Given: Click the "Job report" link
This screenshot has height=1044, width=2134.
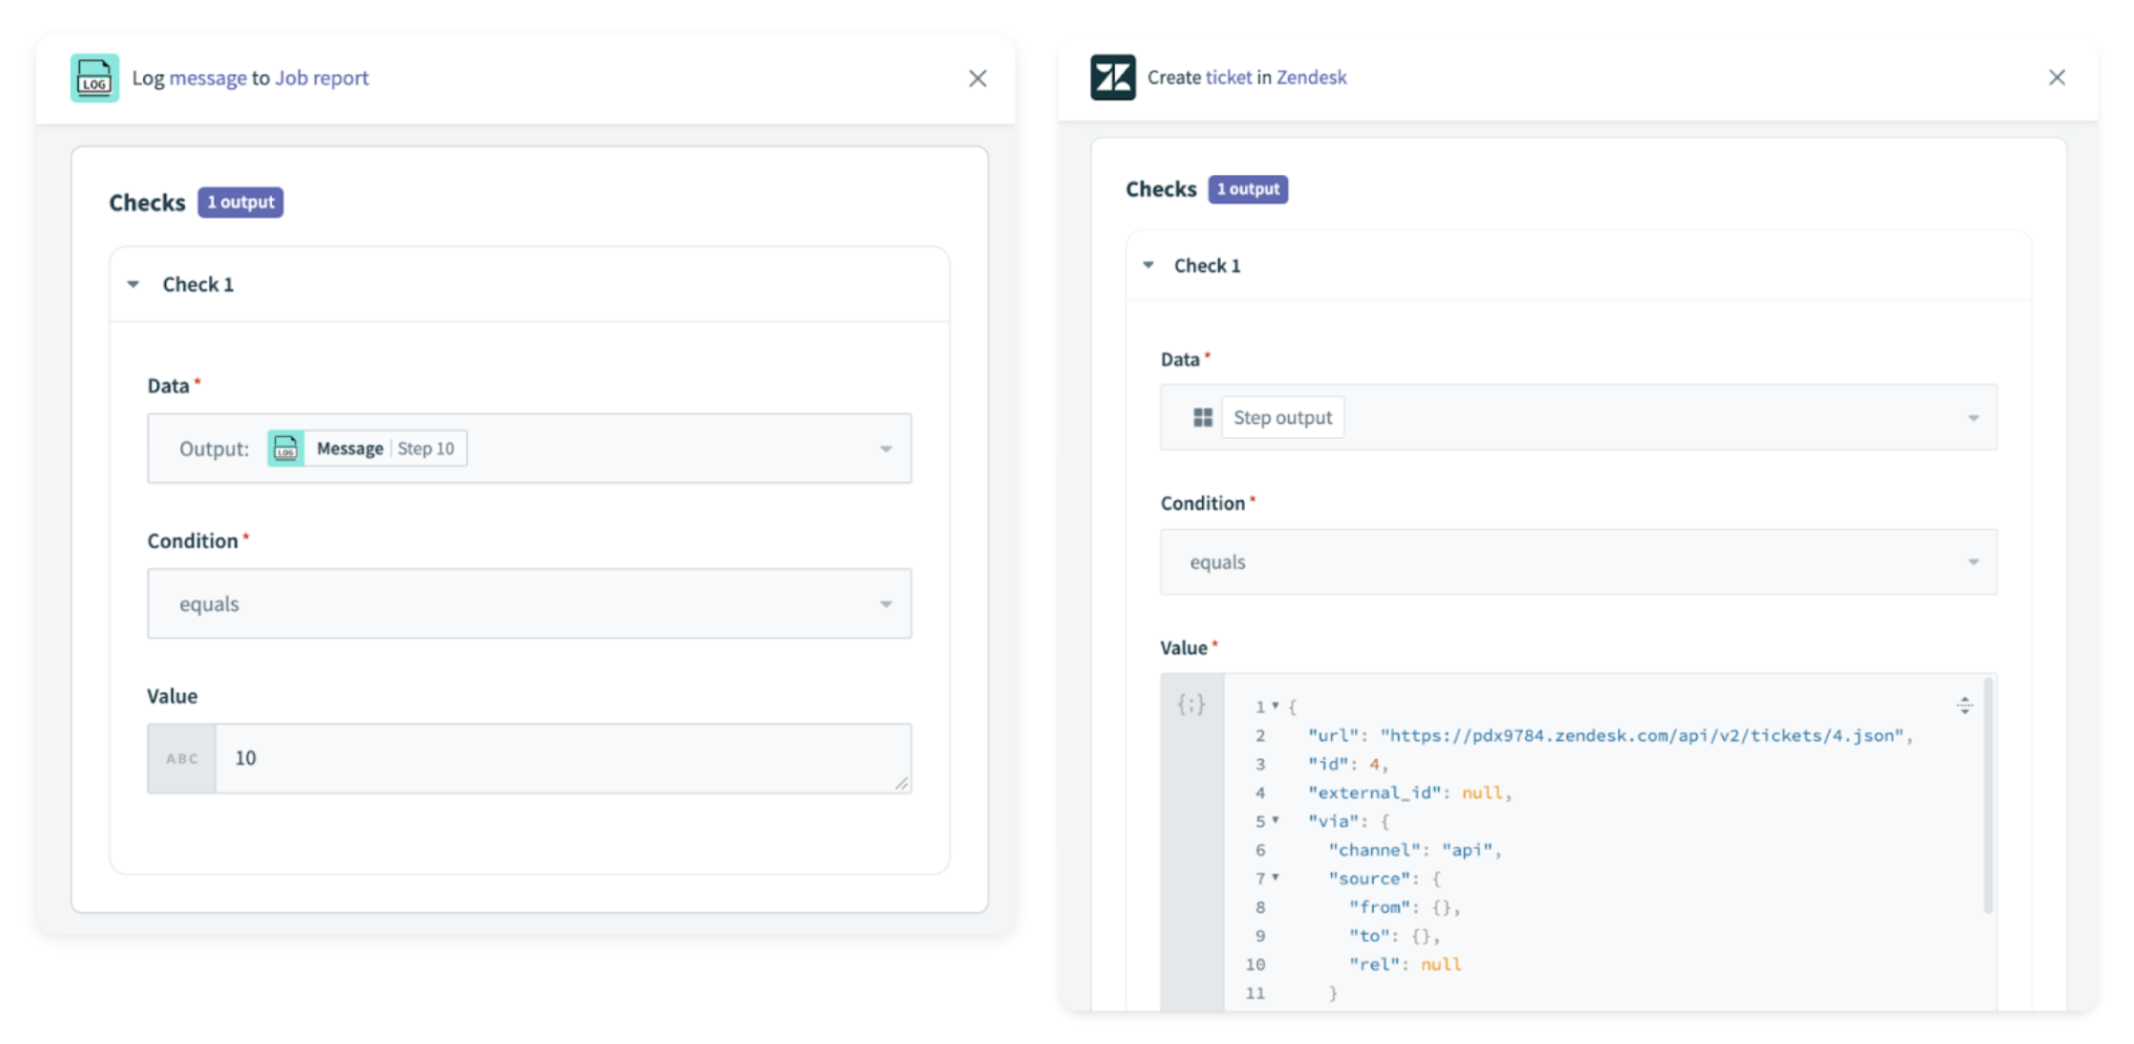Looking at the screenshot, I should pos(321,77).
